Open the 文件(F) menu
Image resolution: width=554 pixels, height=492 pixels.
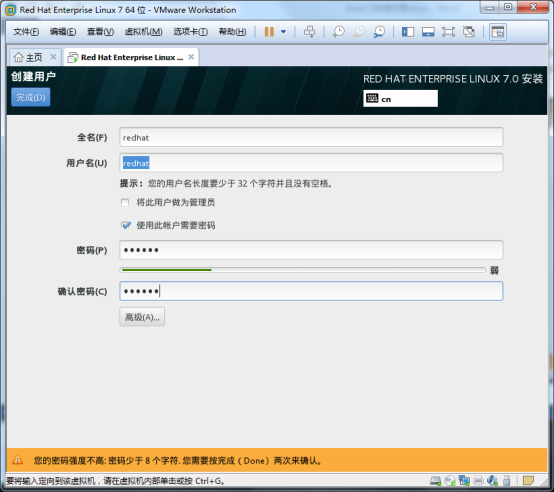26,32
